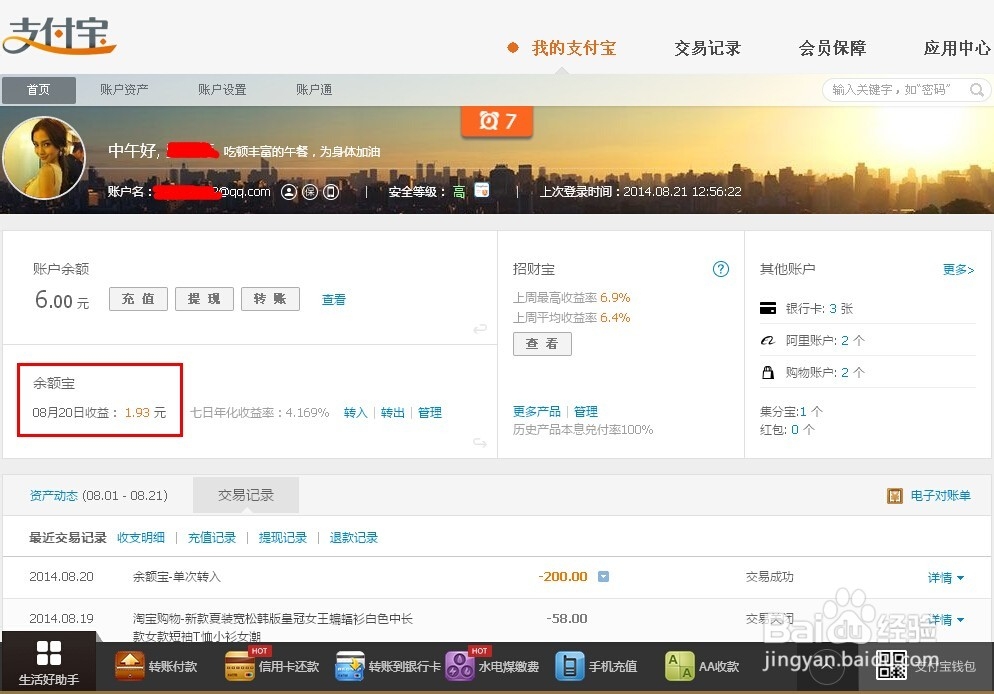Click the user avatar photo
This screenshot has width=994, height=694.
coord(44,158)
